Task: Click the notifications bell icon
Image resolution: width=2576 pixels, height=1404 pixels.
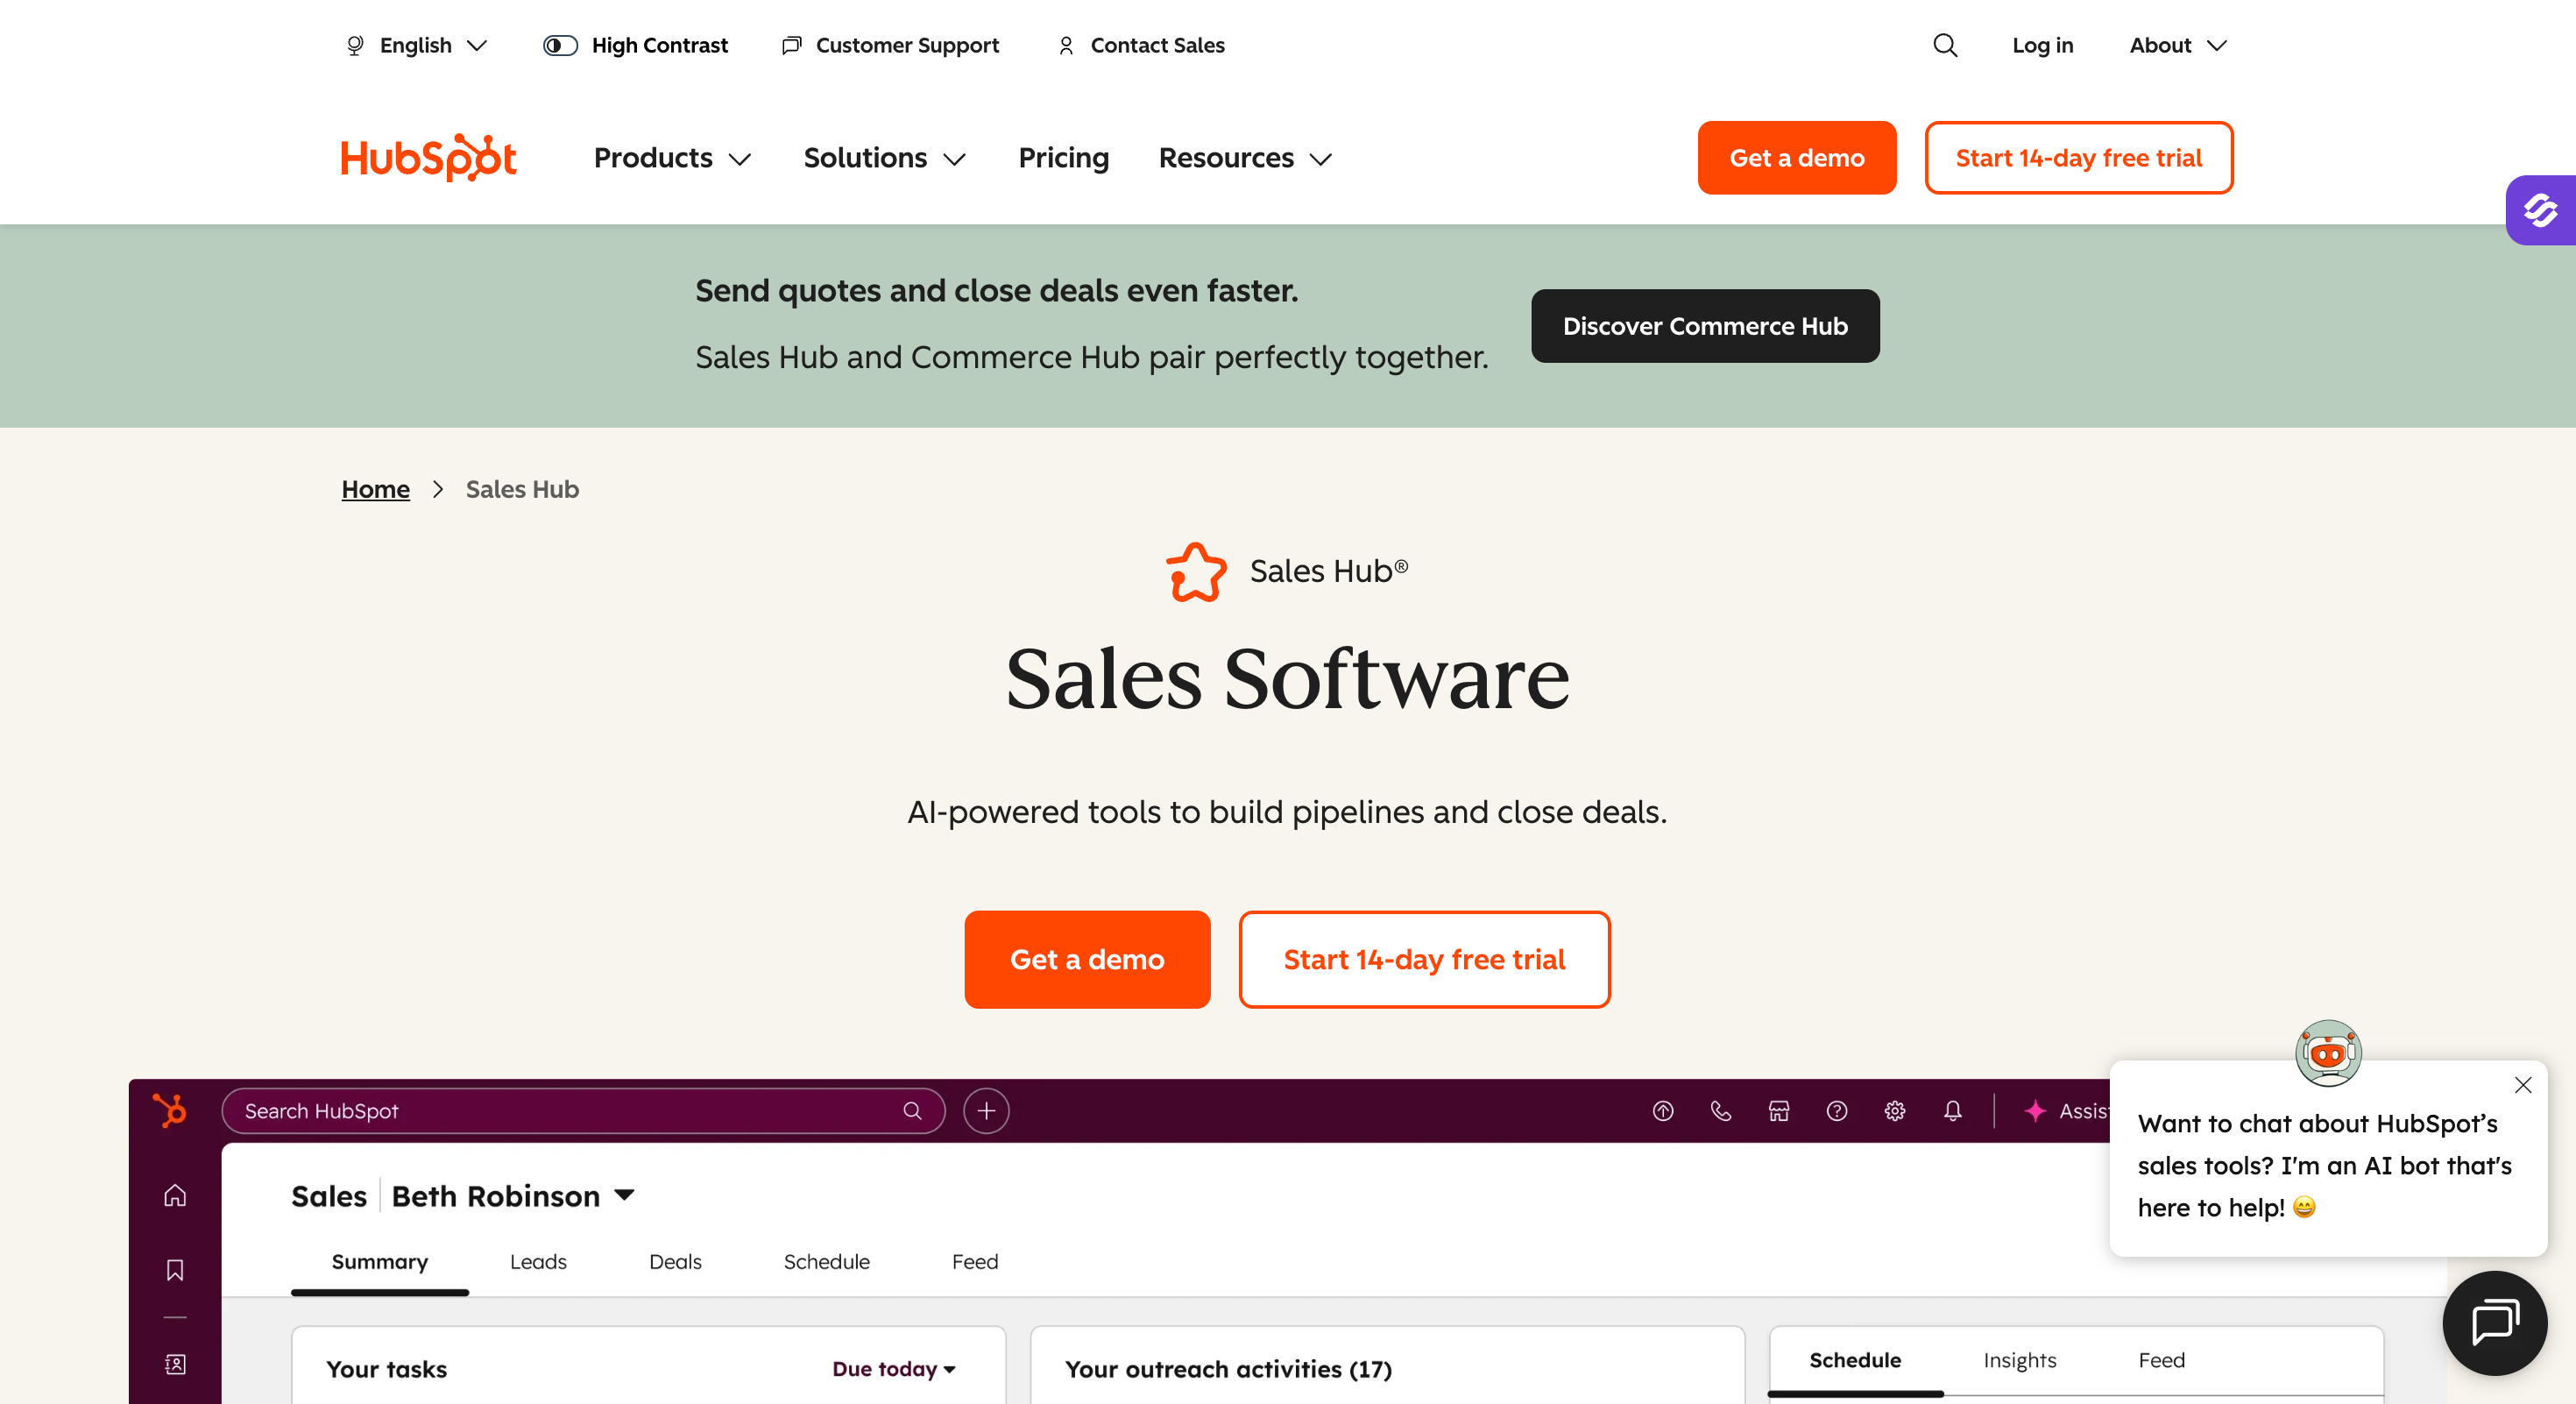Action: point(1953,1111)
